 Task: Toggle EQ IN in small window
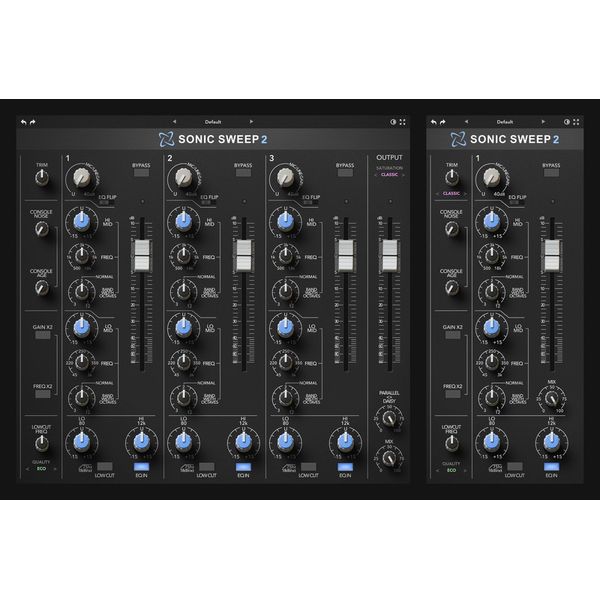pos(551,467)
